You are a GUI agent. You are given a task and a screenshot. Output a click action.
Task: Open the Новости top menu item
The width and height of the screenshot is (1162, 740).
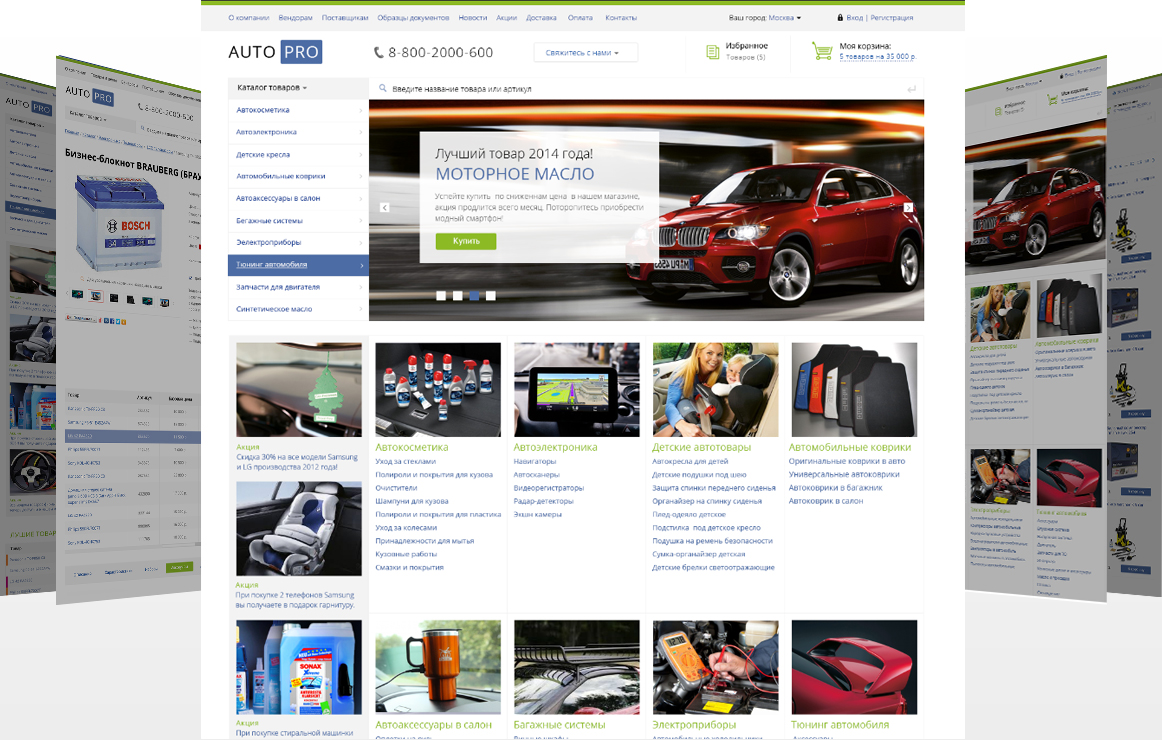pos(473,18)
